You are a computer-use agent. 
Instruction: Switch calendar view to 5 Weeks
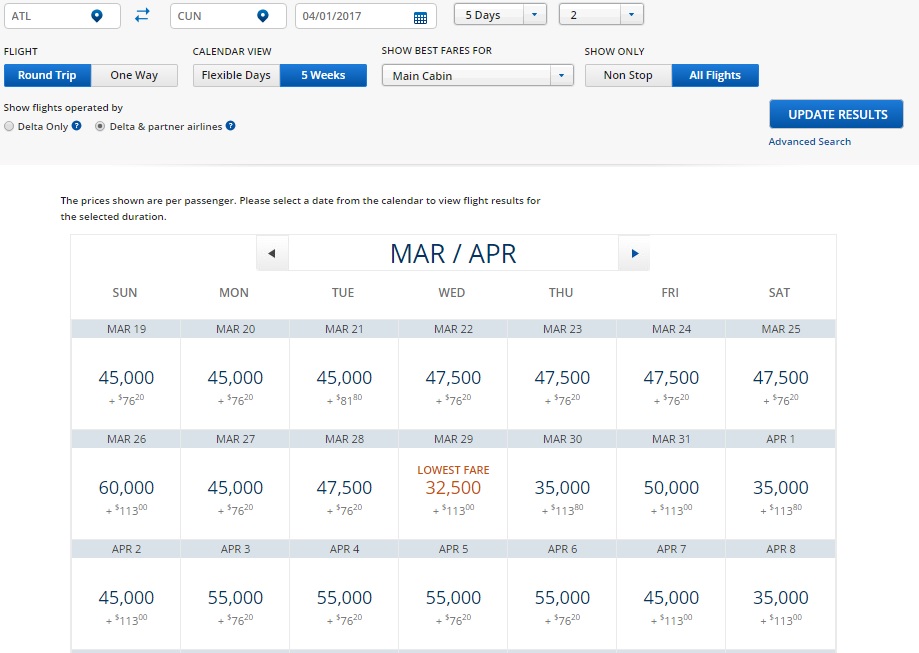tap(324, 76)
